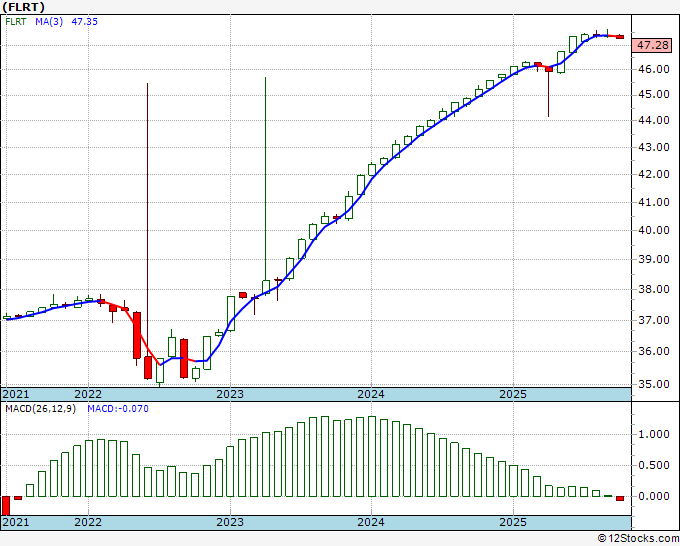680x546 pixels.
Task: Select the 40.00 price axis label
Action: pyautogui.click(x=654, y=230)
